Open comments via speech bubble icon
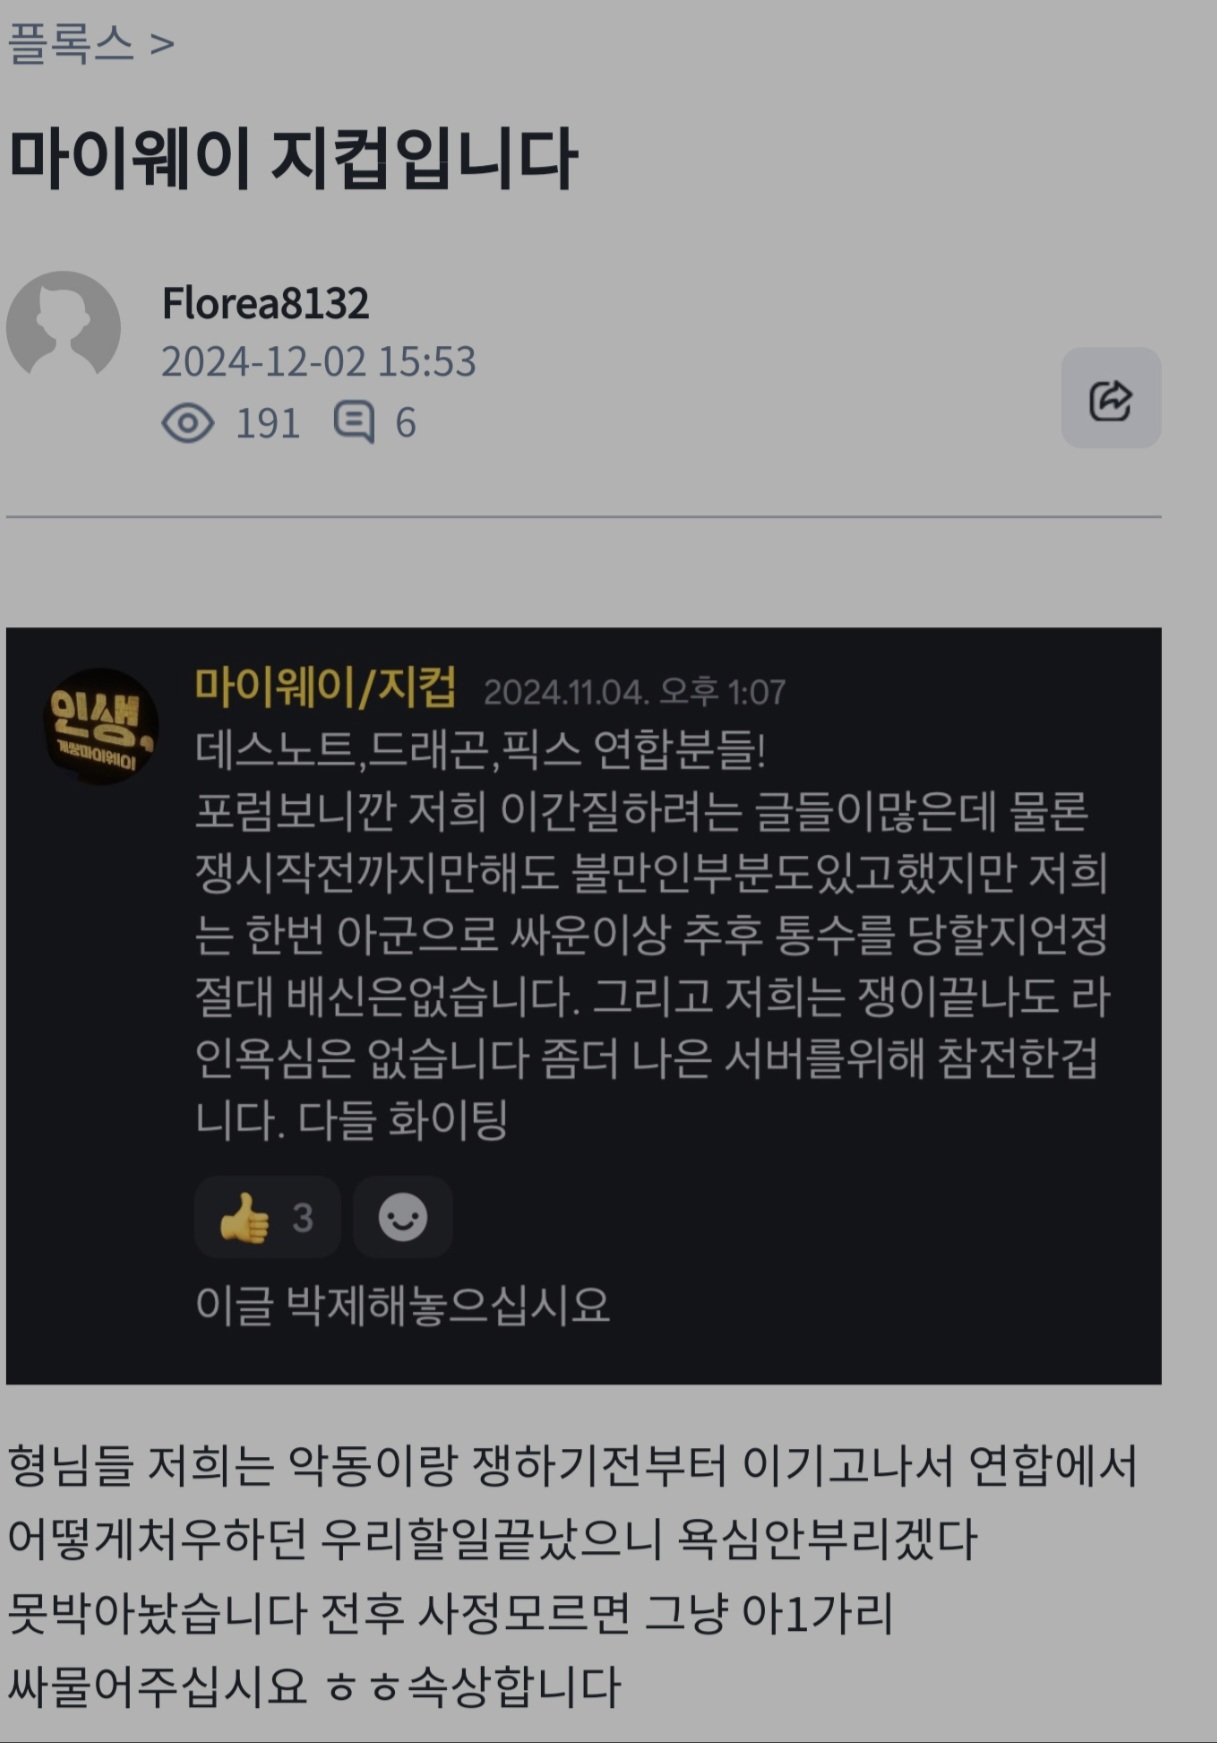1217x1743 pixels. click(x=354, y=422)
